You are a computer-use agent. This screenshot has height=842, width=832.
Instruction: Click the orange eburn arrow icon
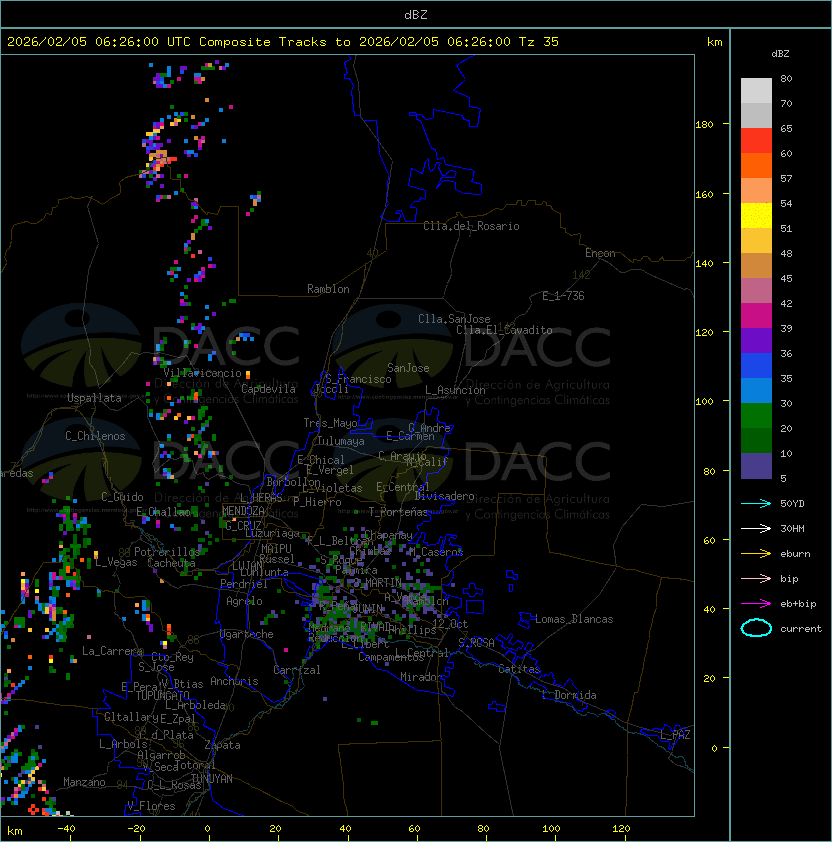click(x=756, y=553)
